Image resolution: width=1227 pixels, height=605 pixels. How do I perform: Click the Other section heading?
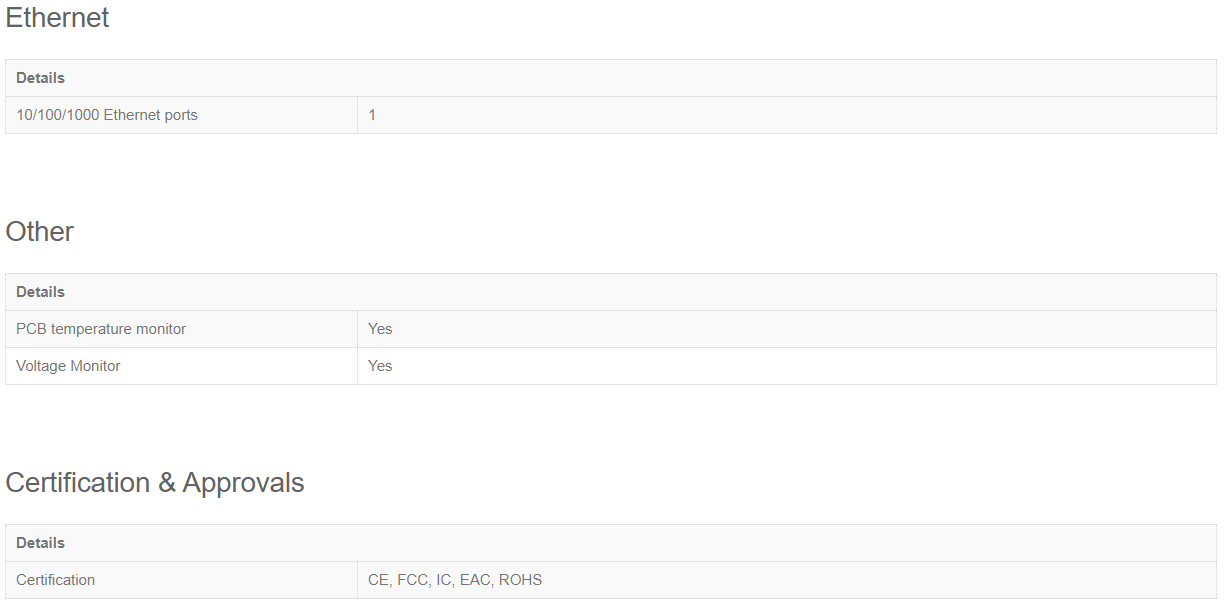40,232
